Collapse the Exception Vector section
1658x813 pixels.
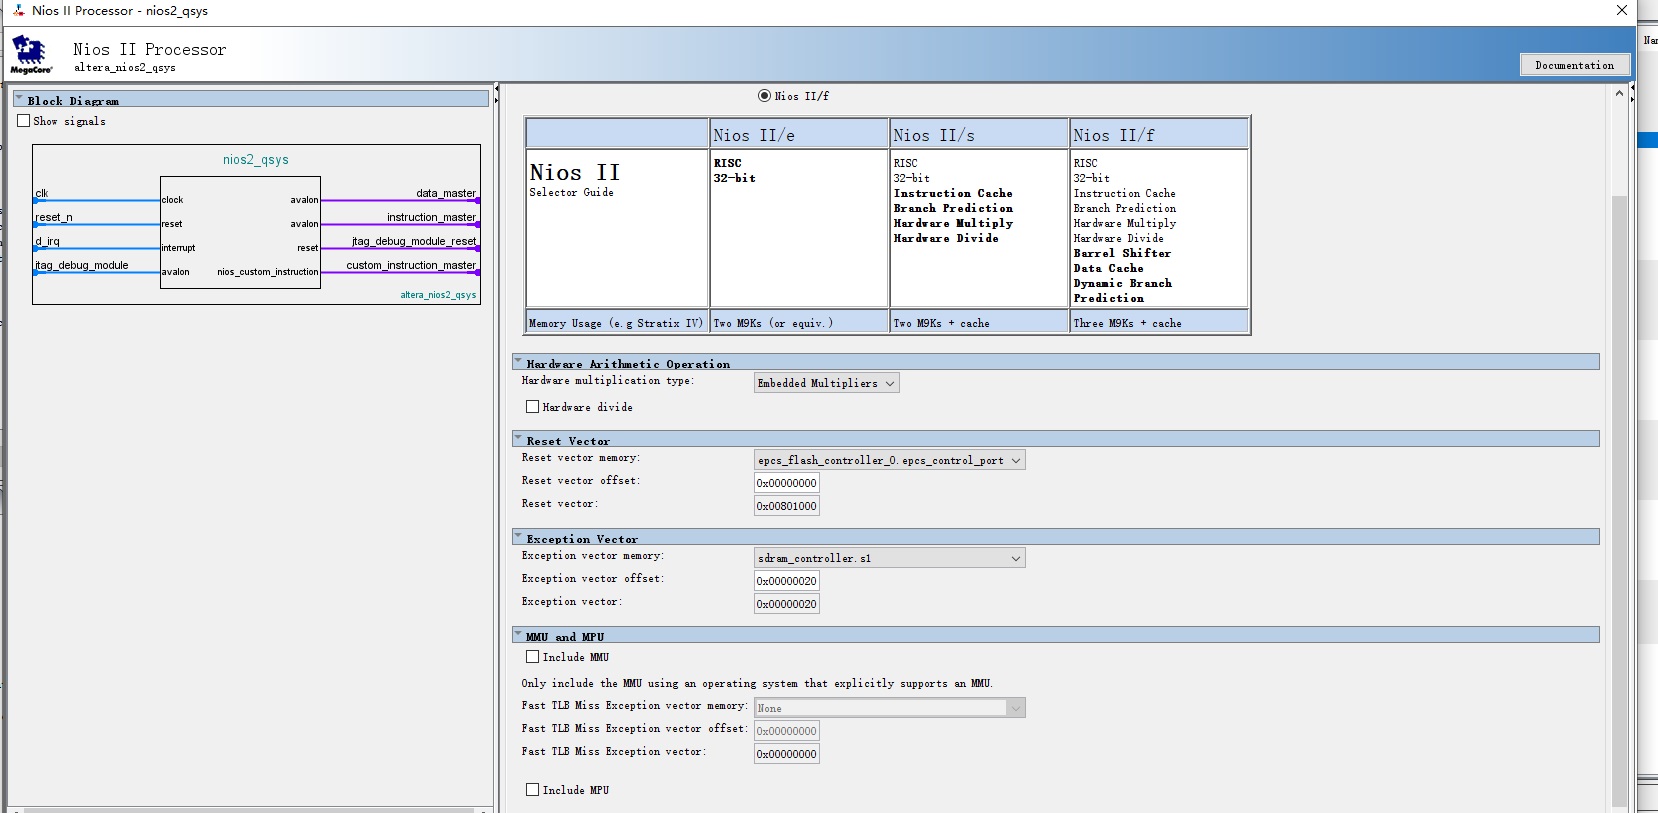tap(518, 537)
